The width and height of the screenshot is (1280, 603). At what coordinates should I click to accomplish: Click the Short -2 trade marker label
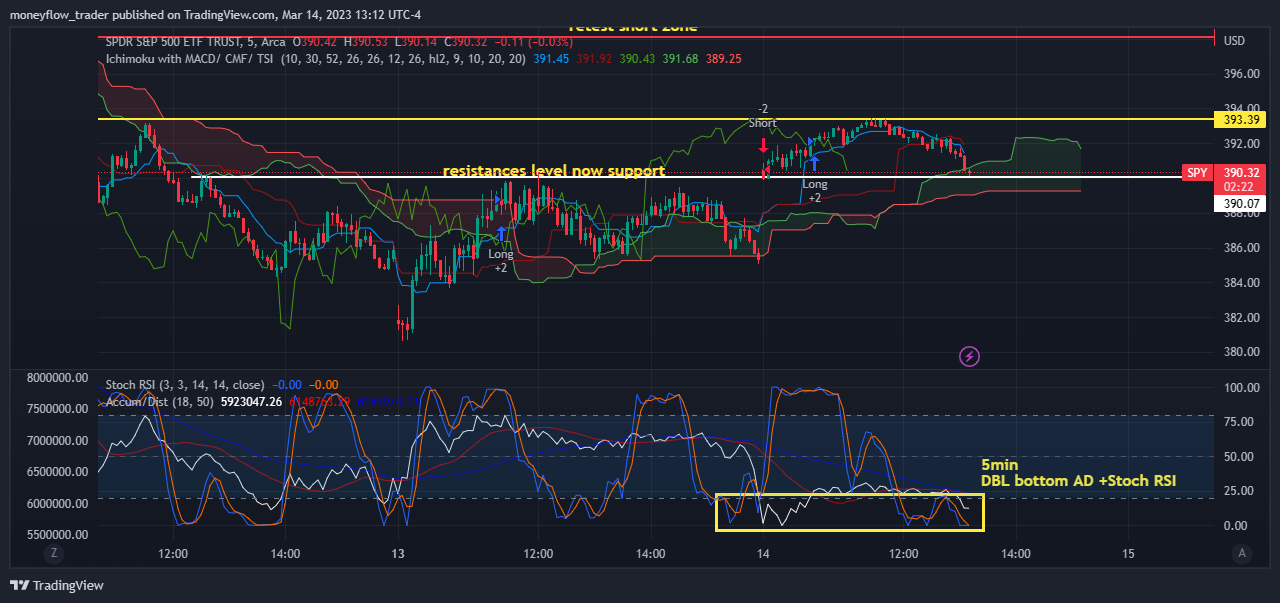click(763, 116)
